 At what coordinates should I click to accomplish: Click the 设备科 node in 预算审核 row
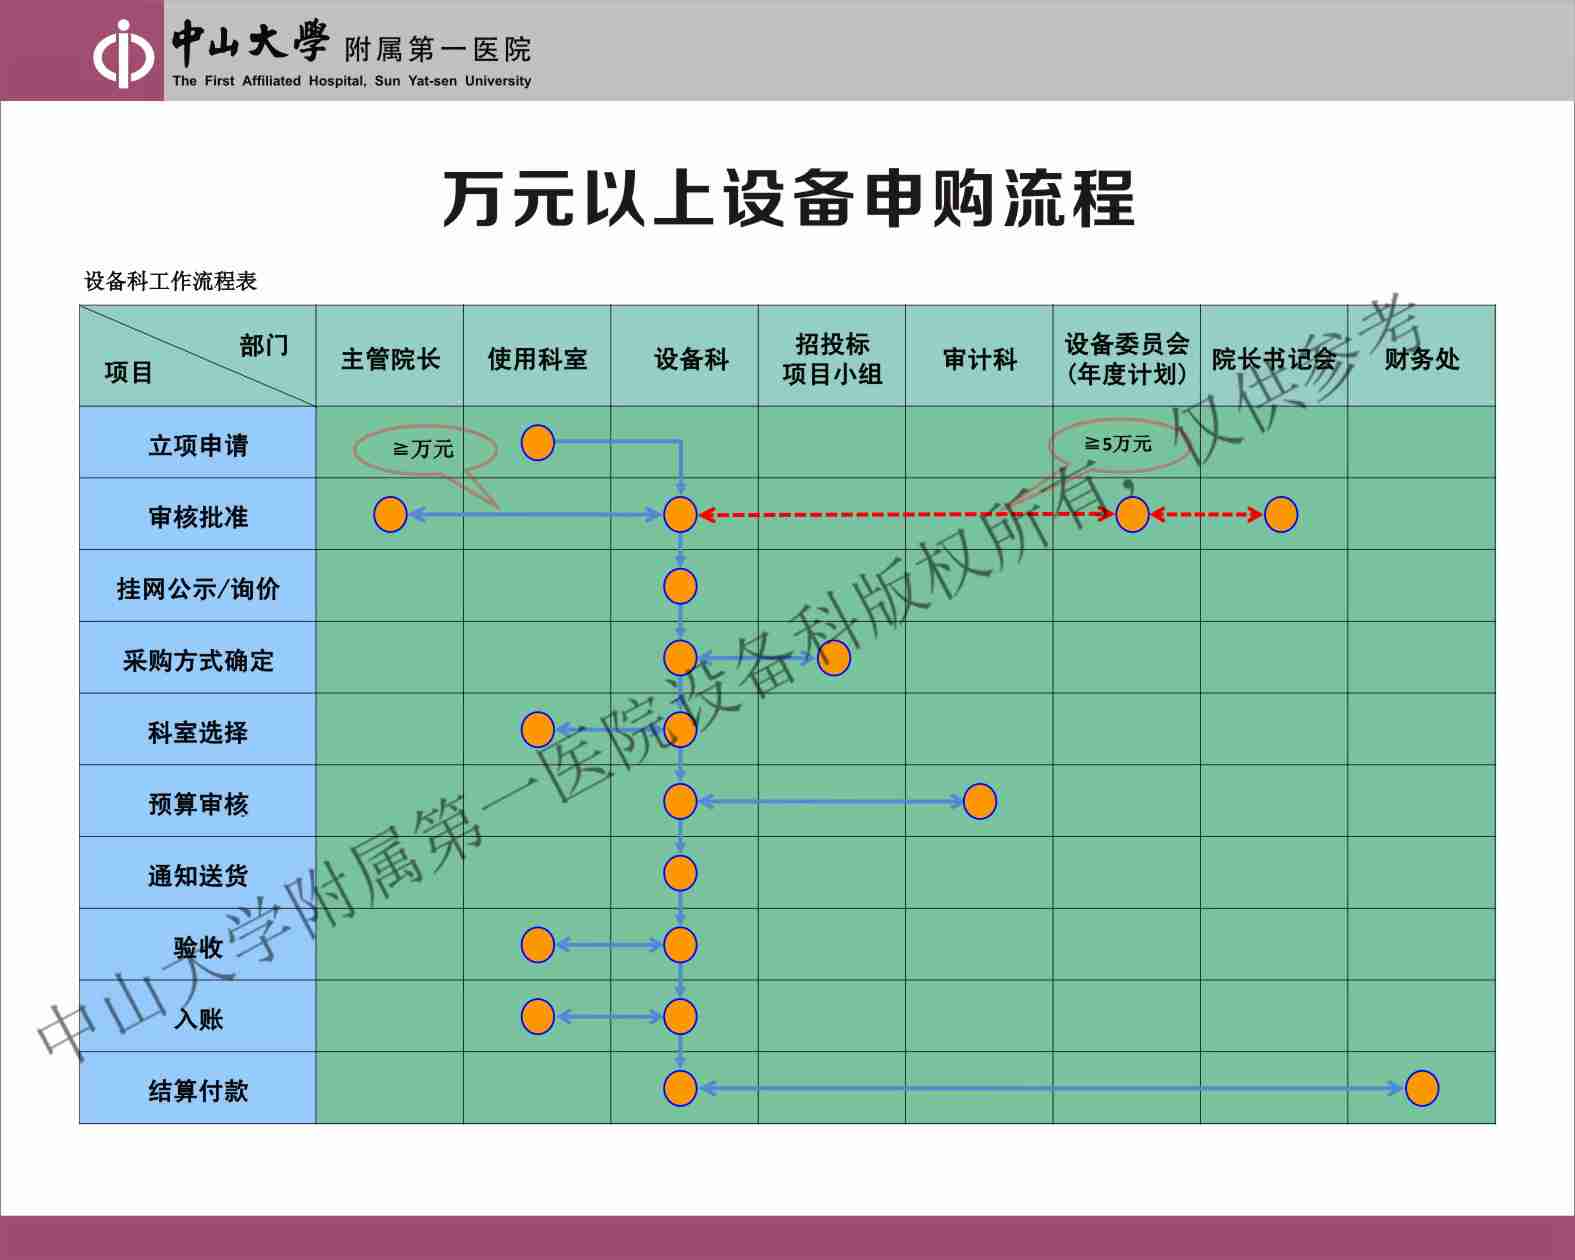click(x=680, y=801)
